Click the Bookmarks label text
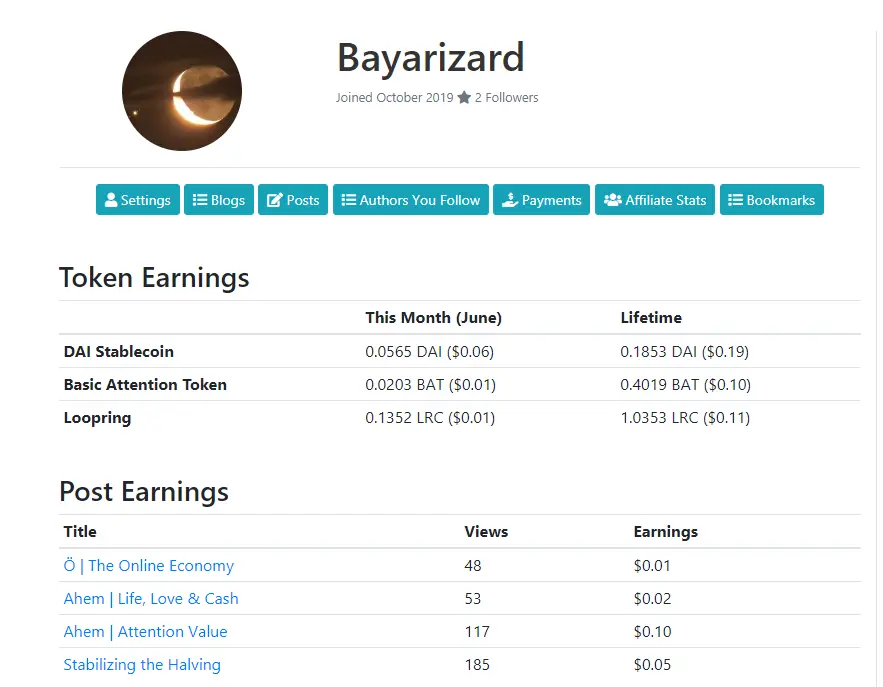 781,200
